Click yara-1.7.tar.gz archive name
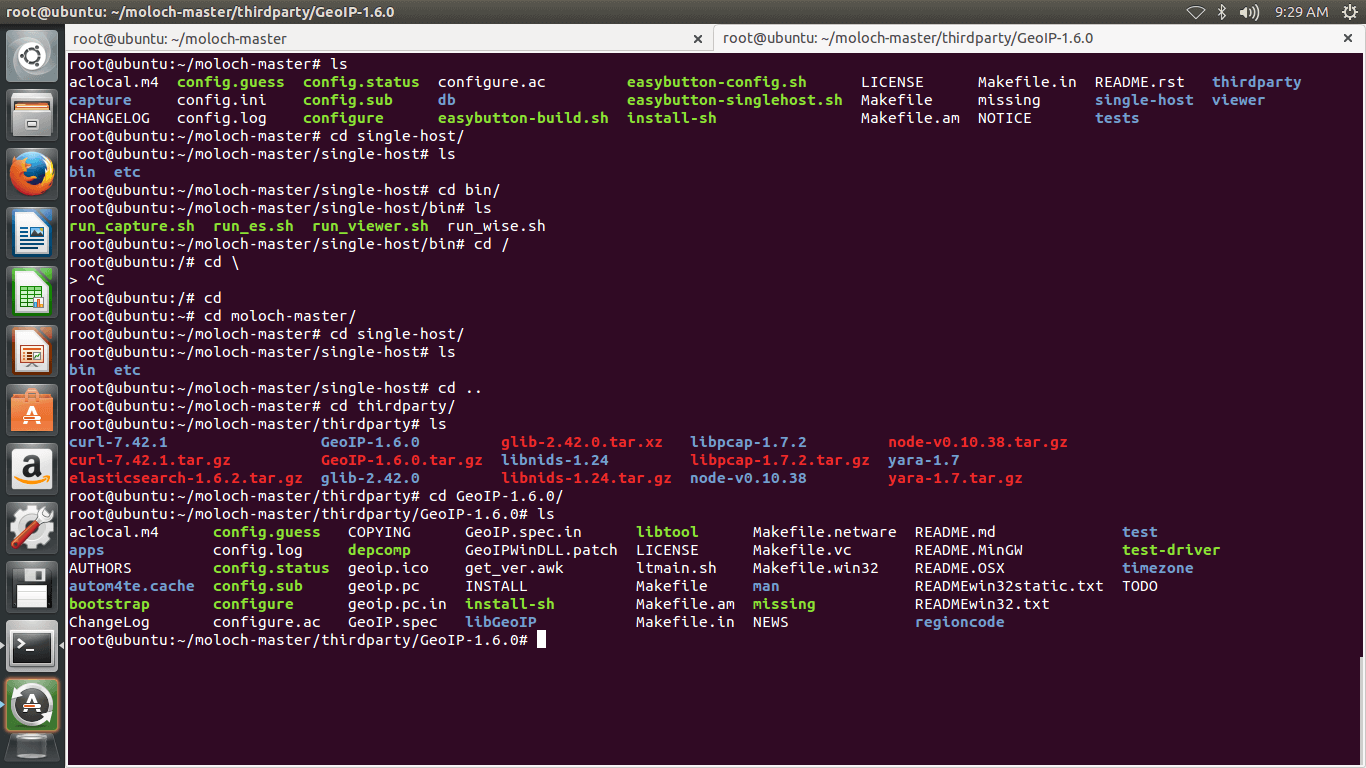The width and height of the screenshot is (1366, 768). click(x=955, y=478)
